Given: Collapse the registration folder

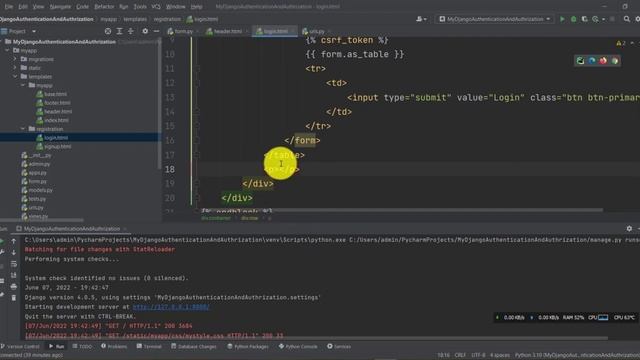Looking at the screenshot, I should [x=23, y=129].
